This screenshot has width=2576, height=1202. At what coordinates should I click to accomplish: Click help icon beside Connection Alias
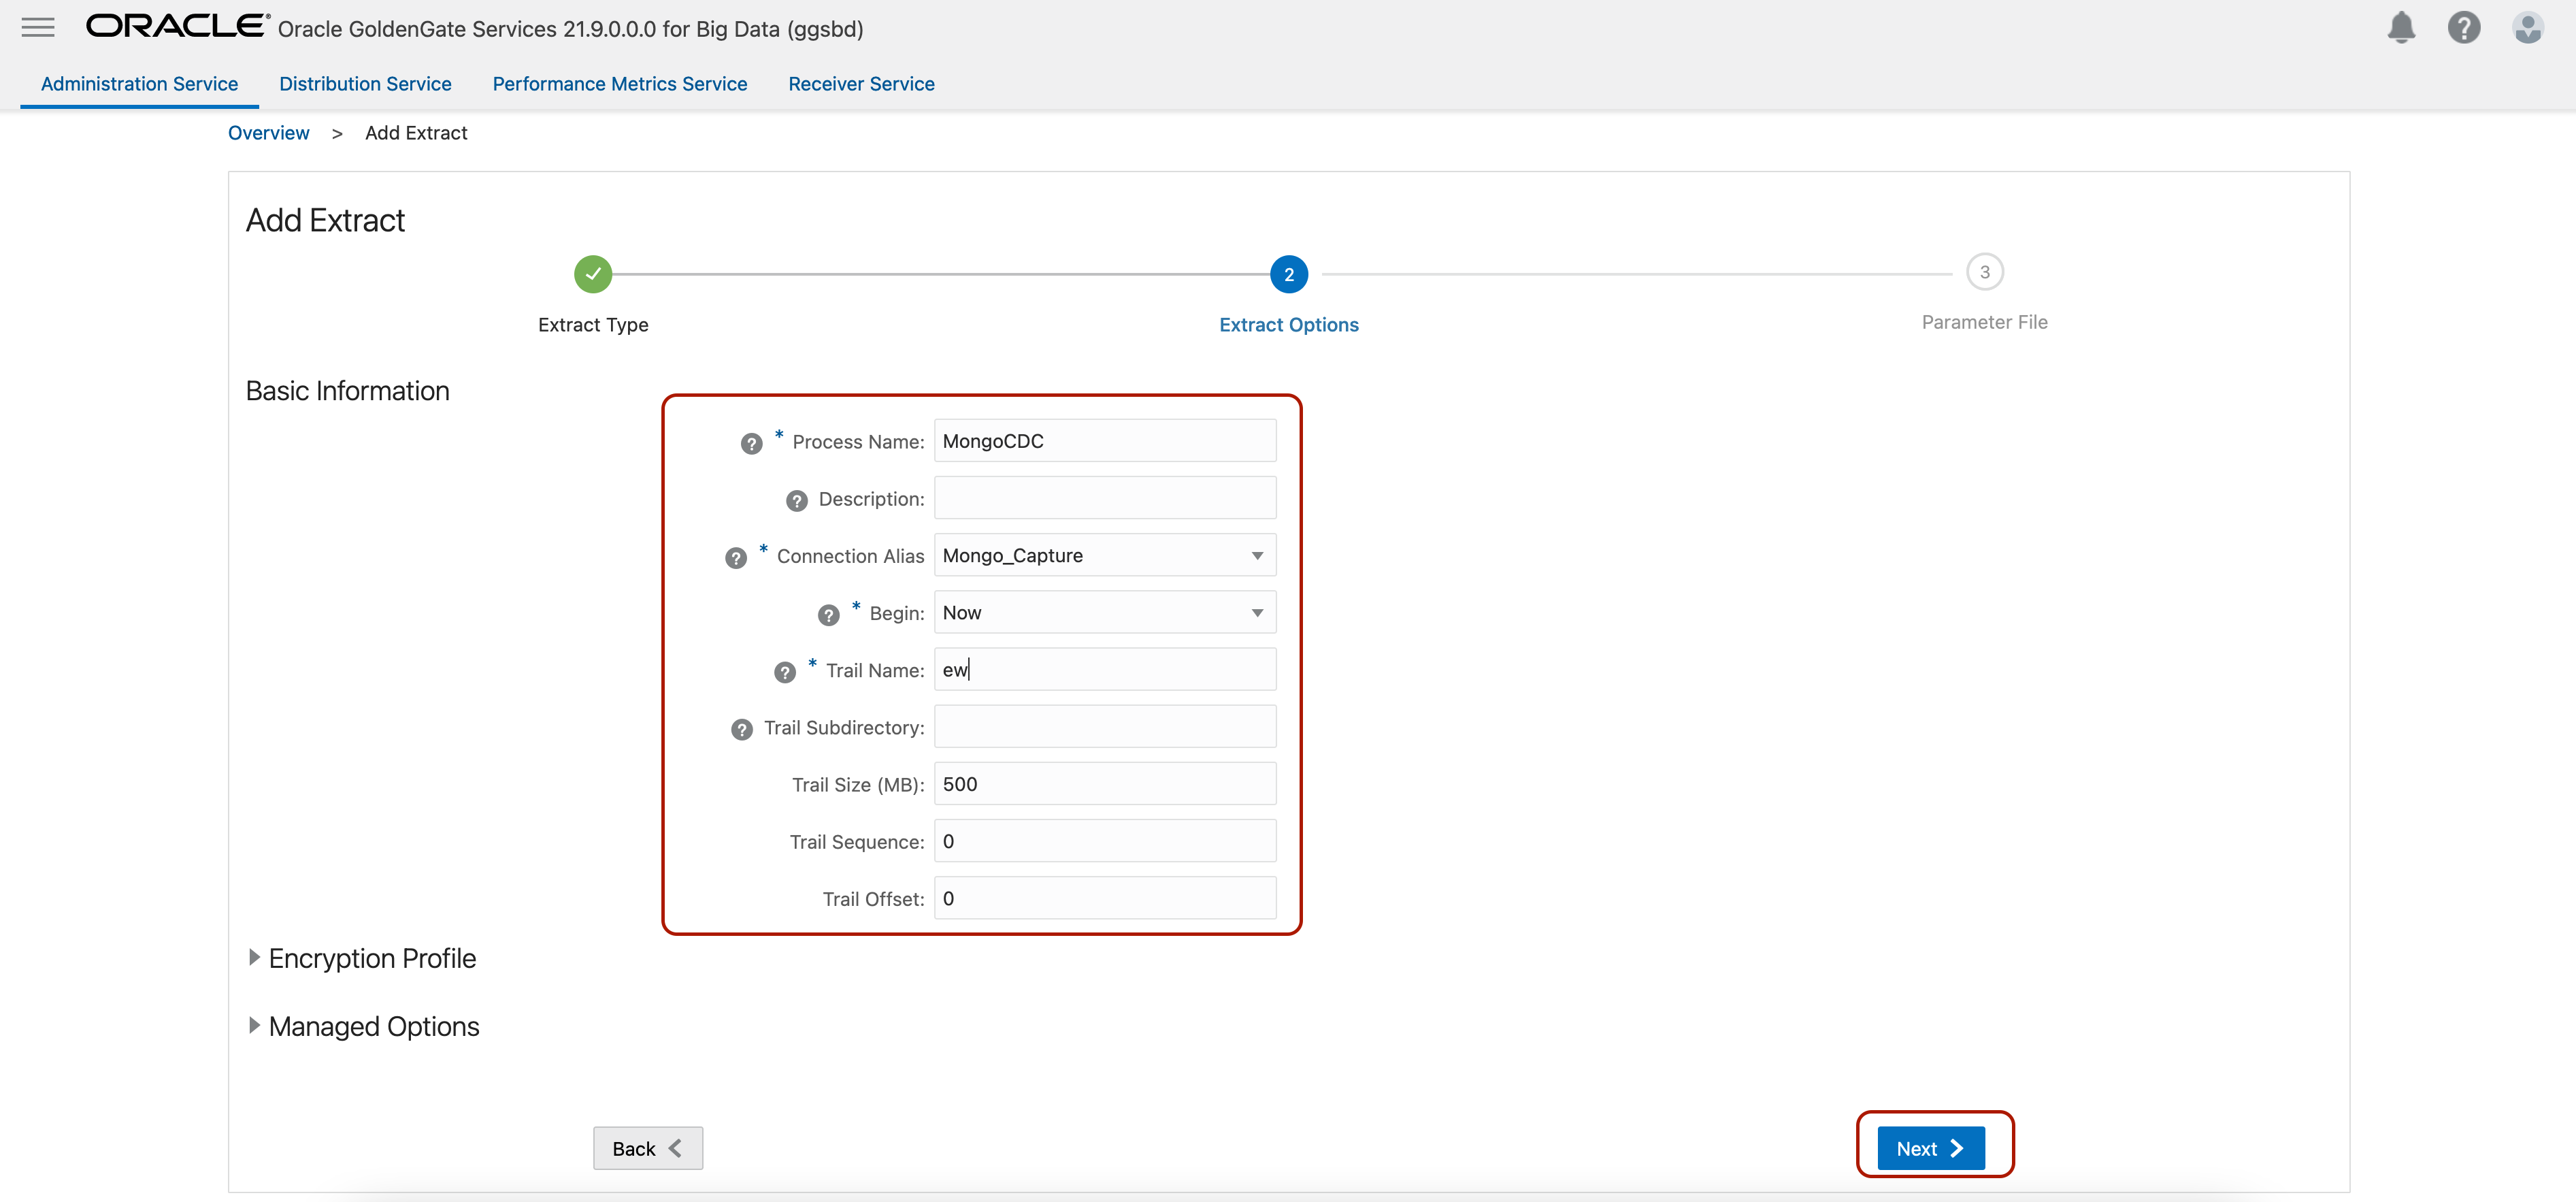click(735, 557)
